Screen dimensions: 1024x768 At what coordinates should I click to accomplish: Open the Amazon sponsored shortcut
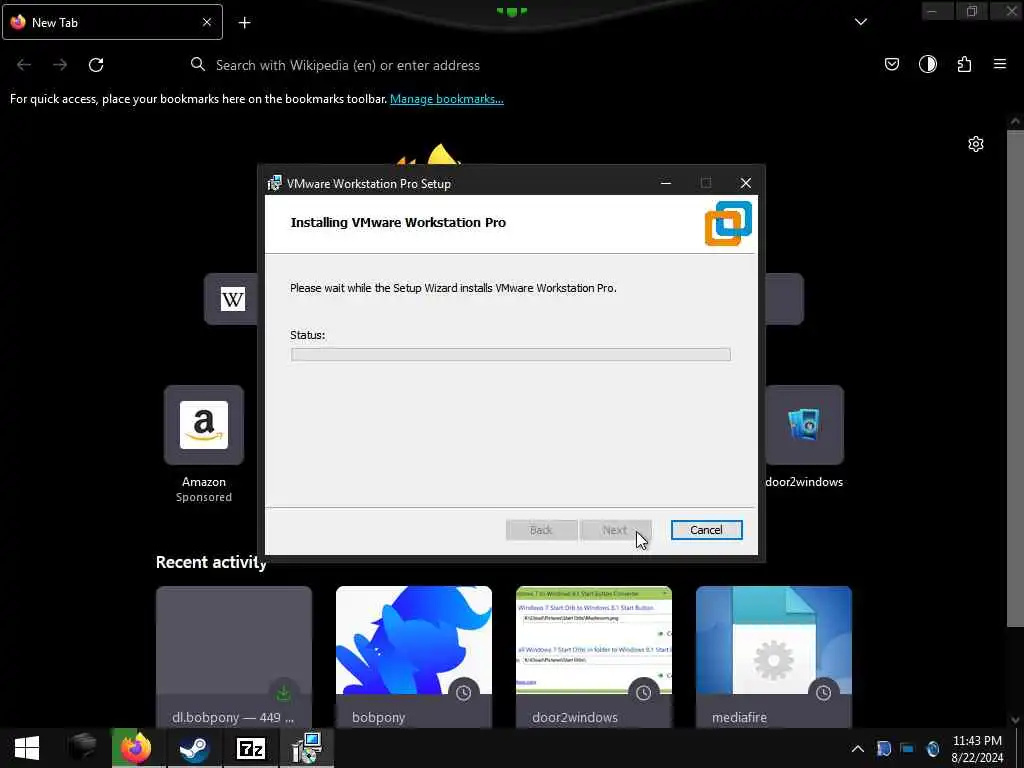(204, 425)
